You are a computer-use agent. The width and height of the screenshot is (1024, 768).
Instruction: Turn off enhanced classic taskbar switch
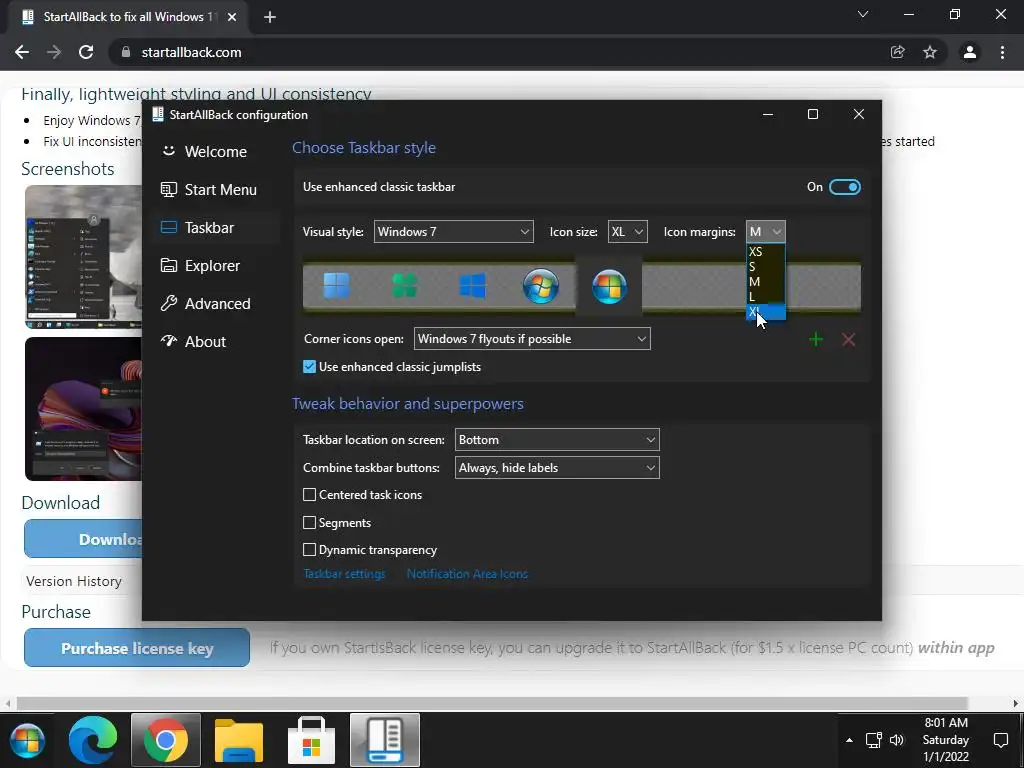tap(844, 187)
